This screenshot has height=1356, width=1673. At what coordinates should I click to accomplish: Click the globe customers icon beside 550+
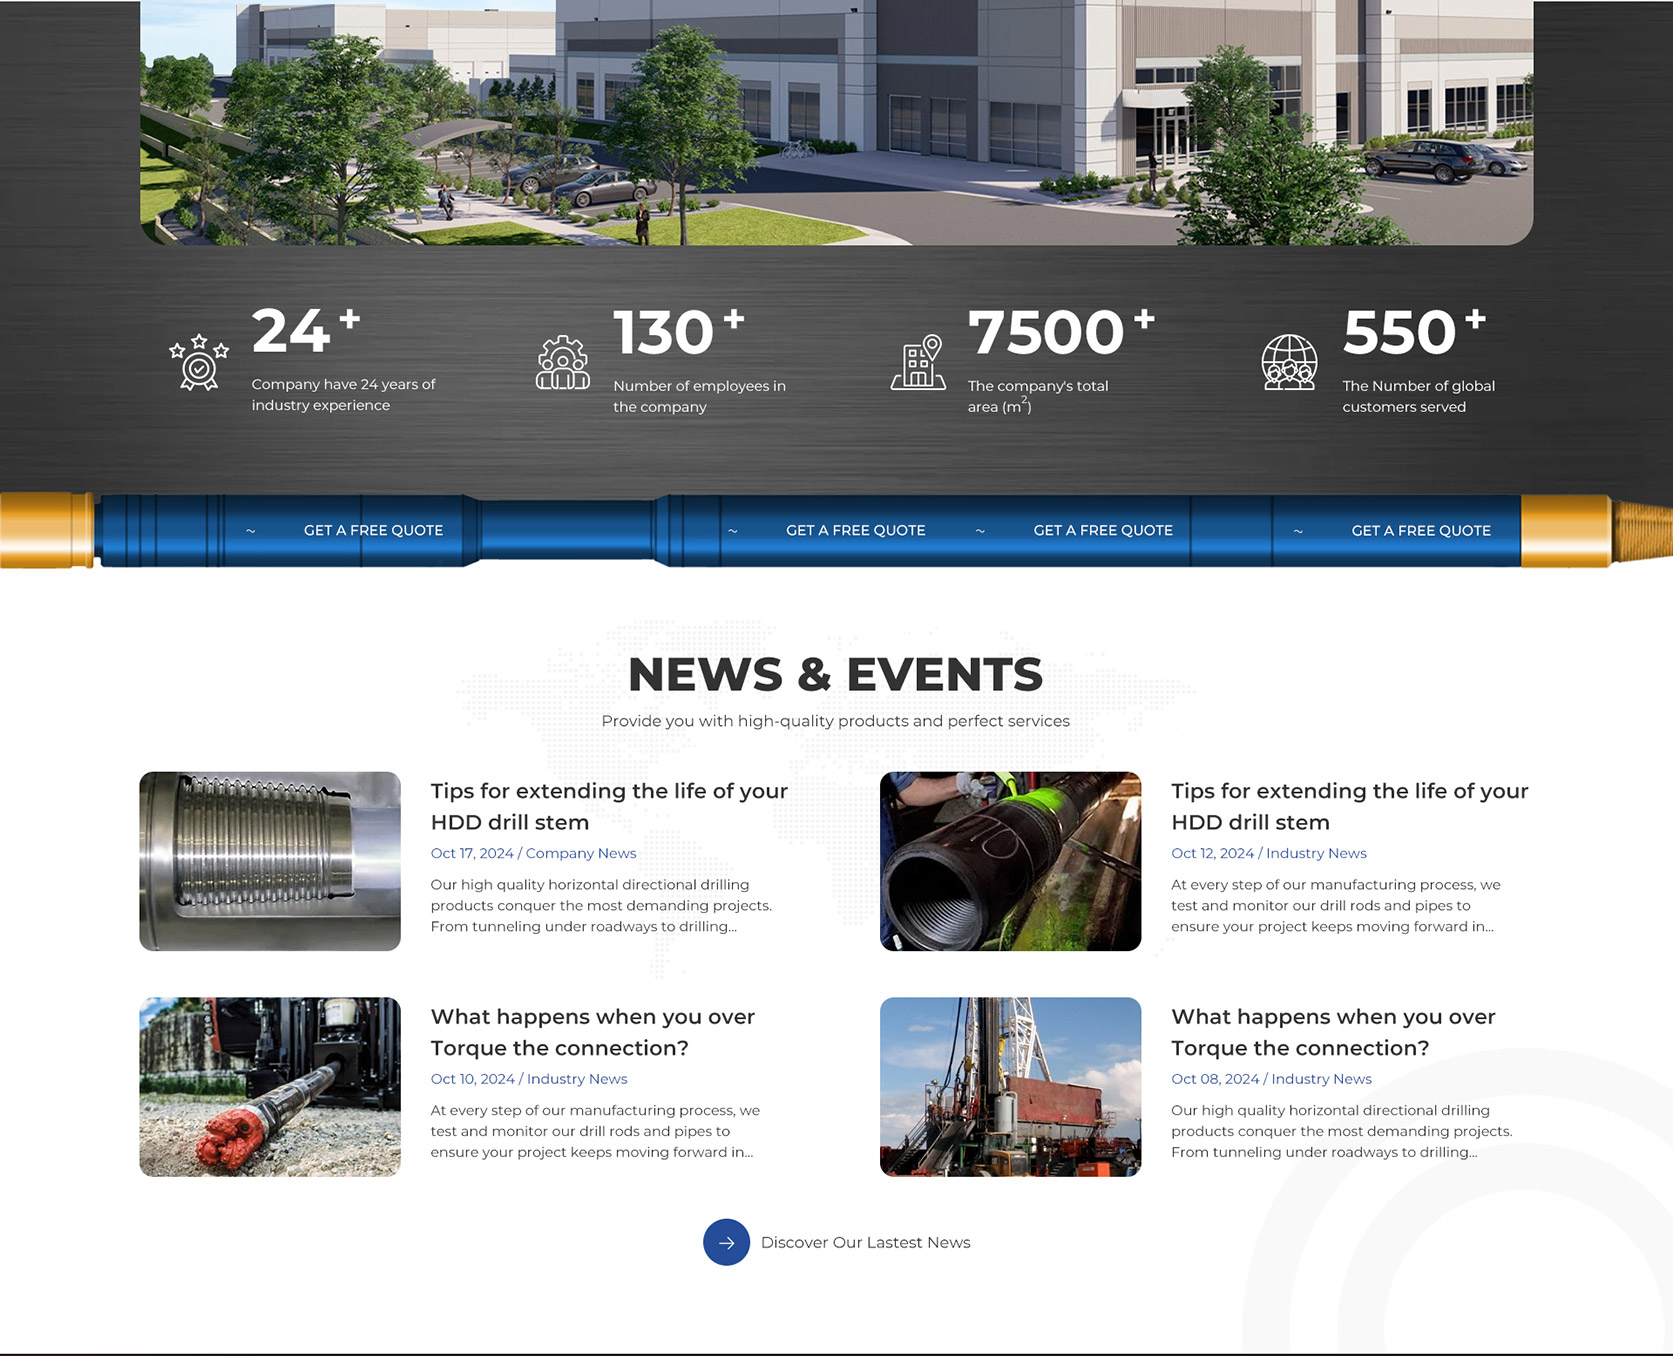coord(1289,362)
